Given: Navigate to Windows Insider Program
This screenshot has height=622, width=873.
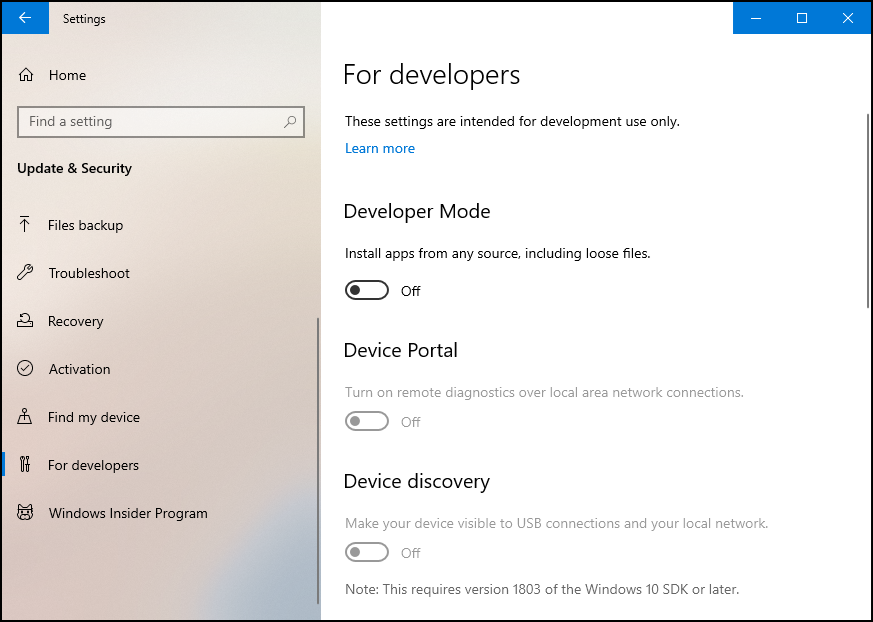Looking at the screenshot, I should [128, 513].
